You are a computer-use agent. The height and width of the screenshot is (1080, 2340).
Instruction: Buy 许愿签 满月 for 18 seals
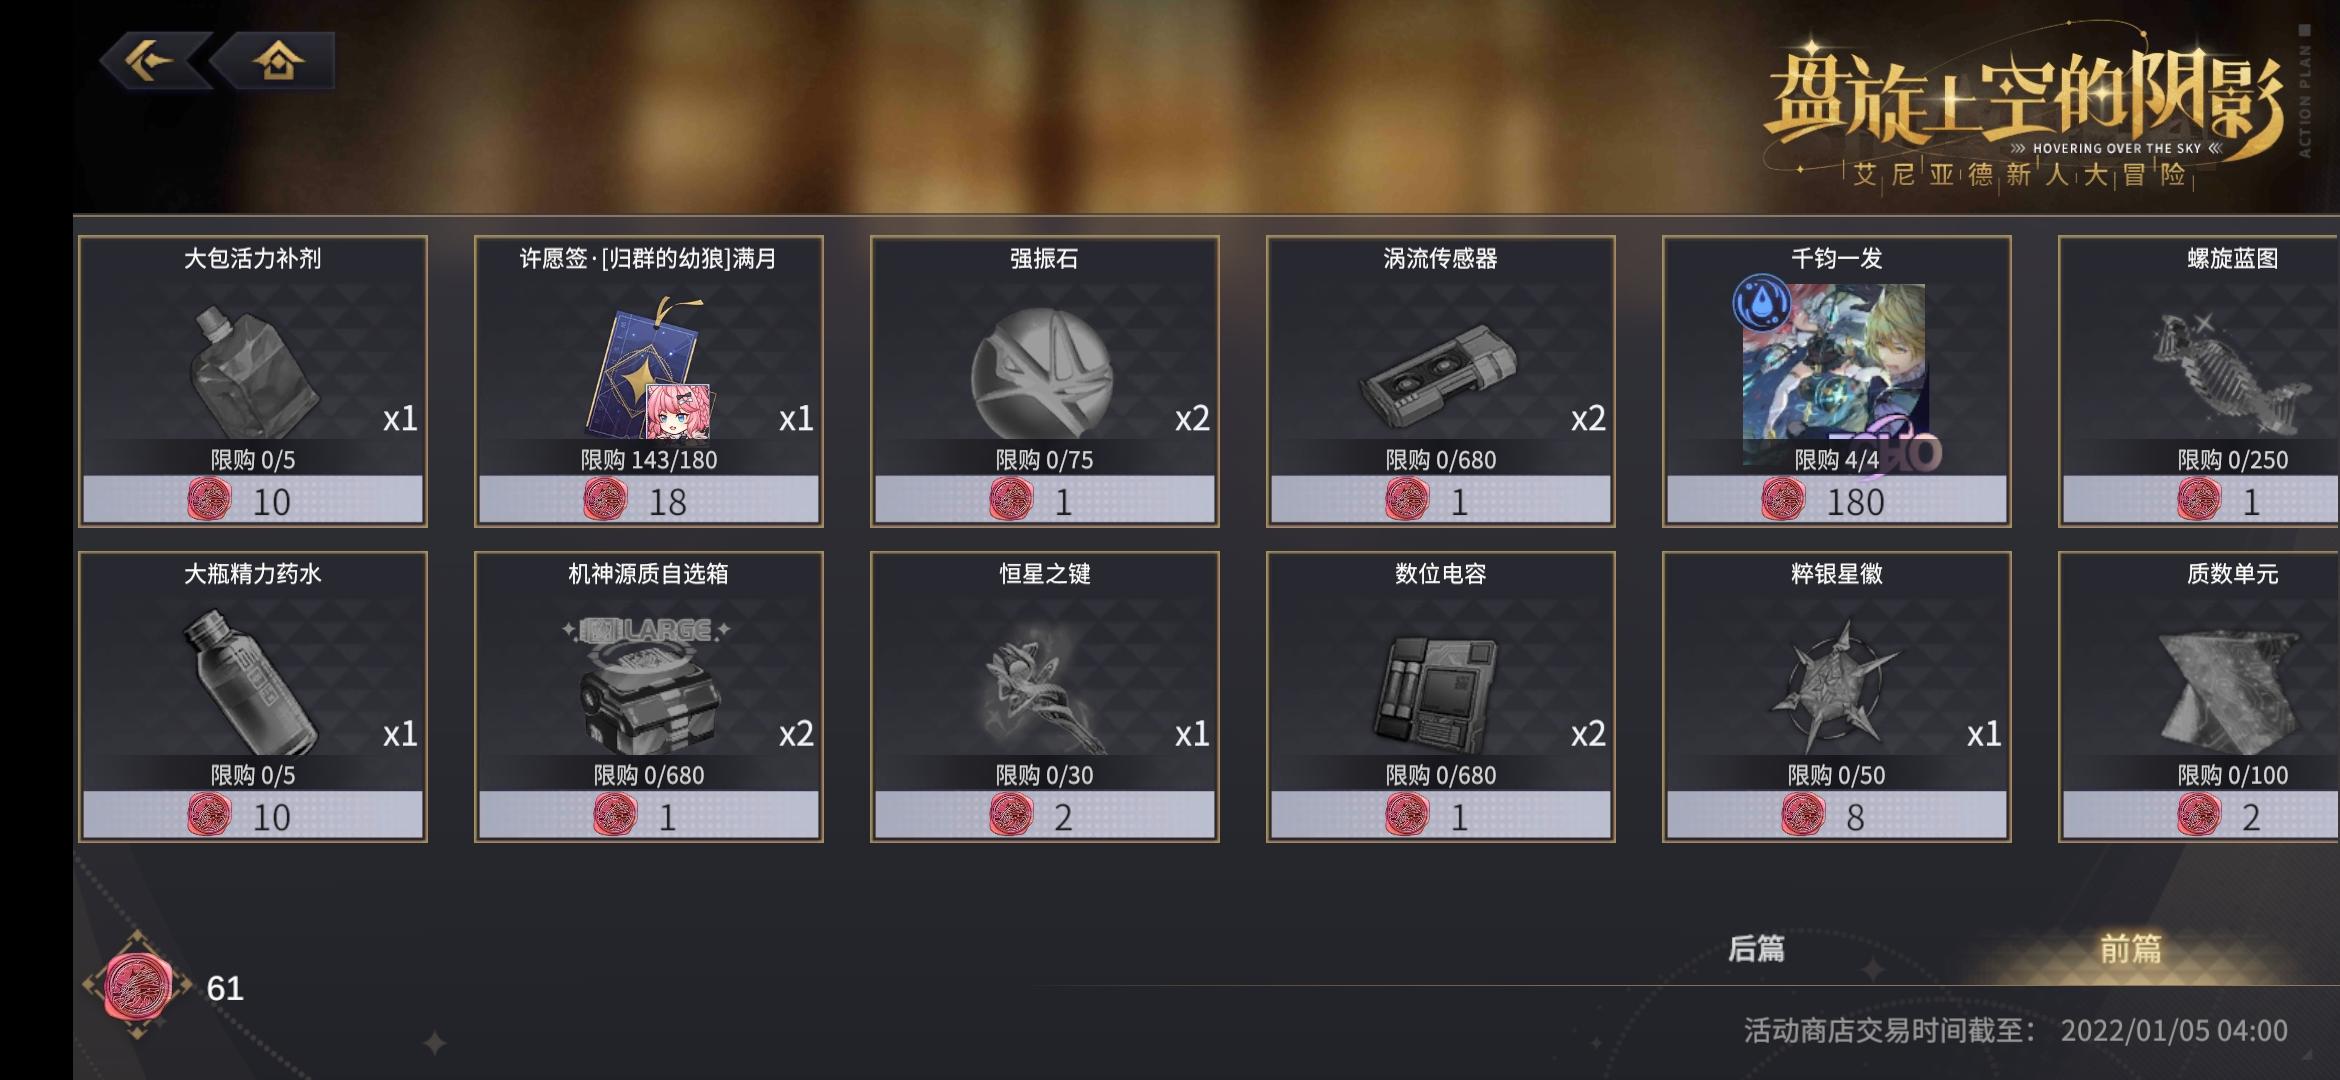[649, 500]
